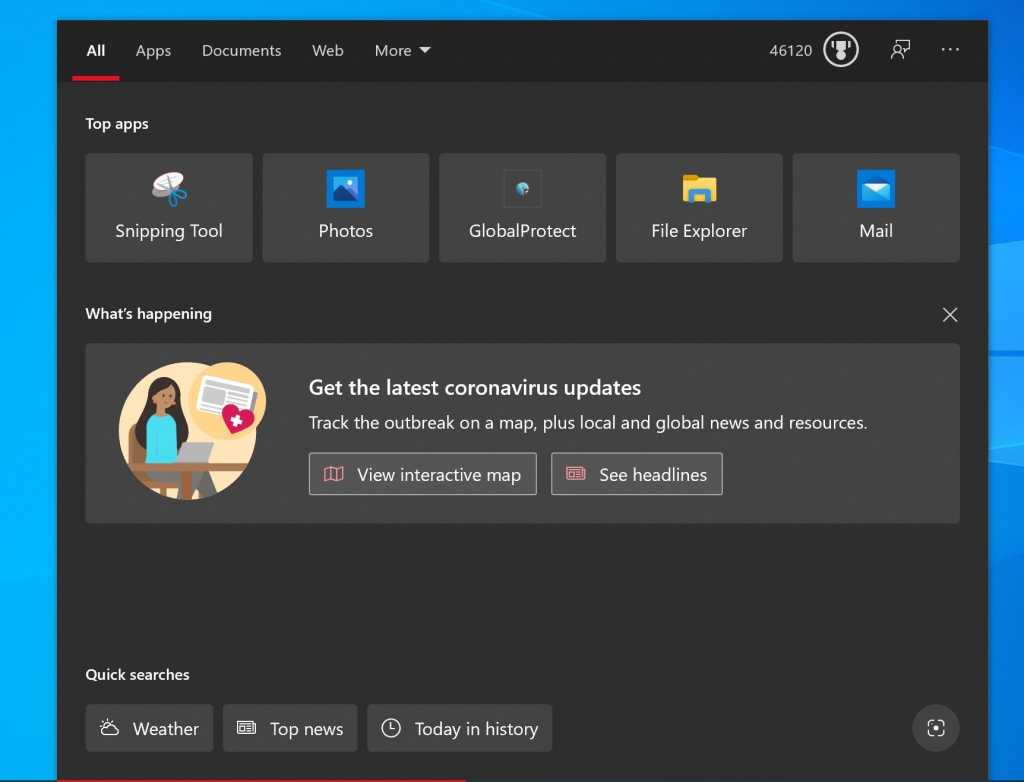
Task: Click the See headlines button
Action: click(637, 474)
